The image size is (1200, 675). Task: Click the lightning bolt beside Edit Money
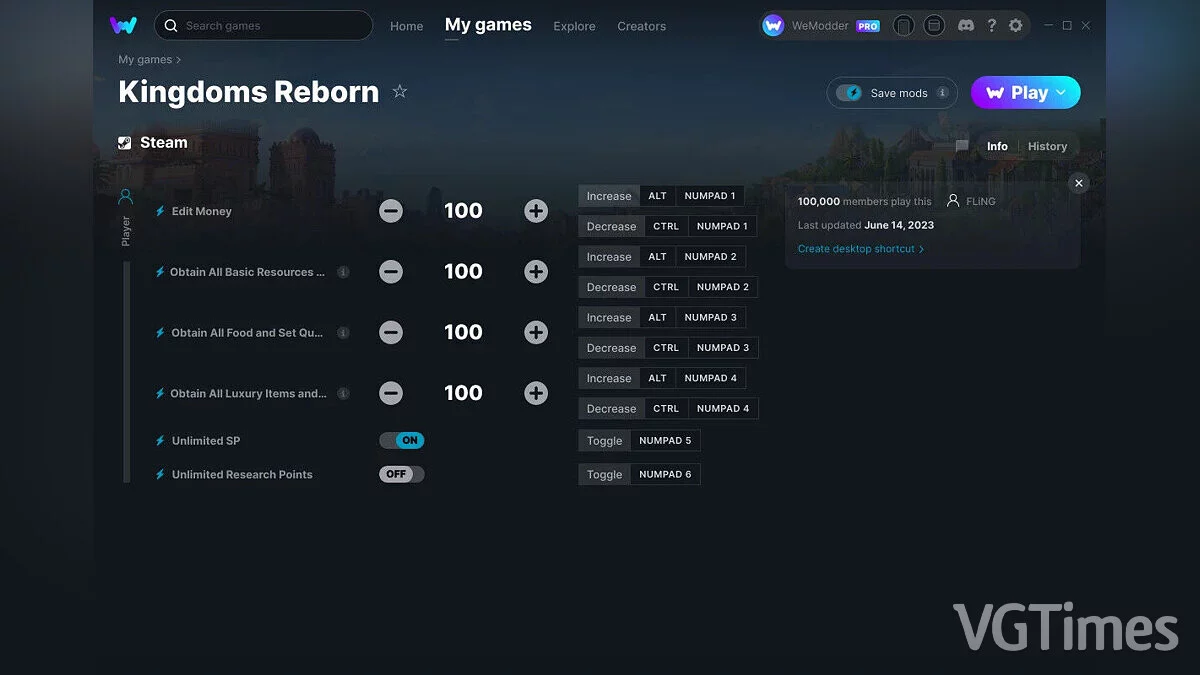160,211
